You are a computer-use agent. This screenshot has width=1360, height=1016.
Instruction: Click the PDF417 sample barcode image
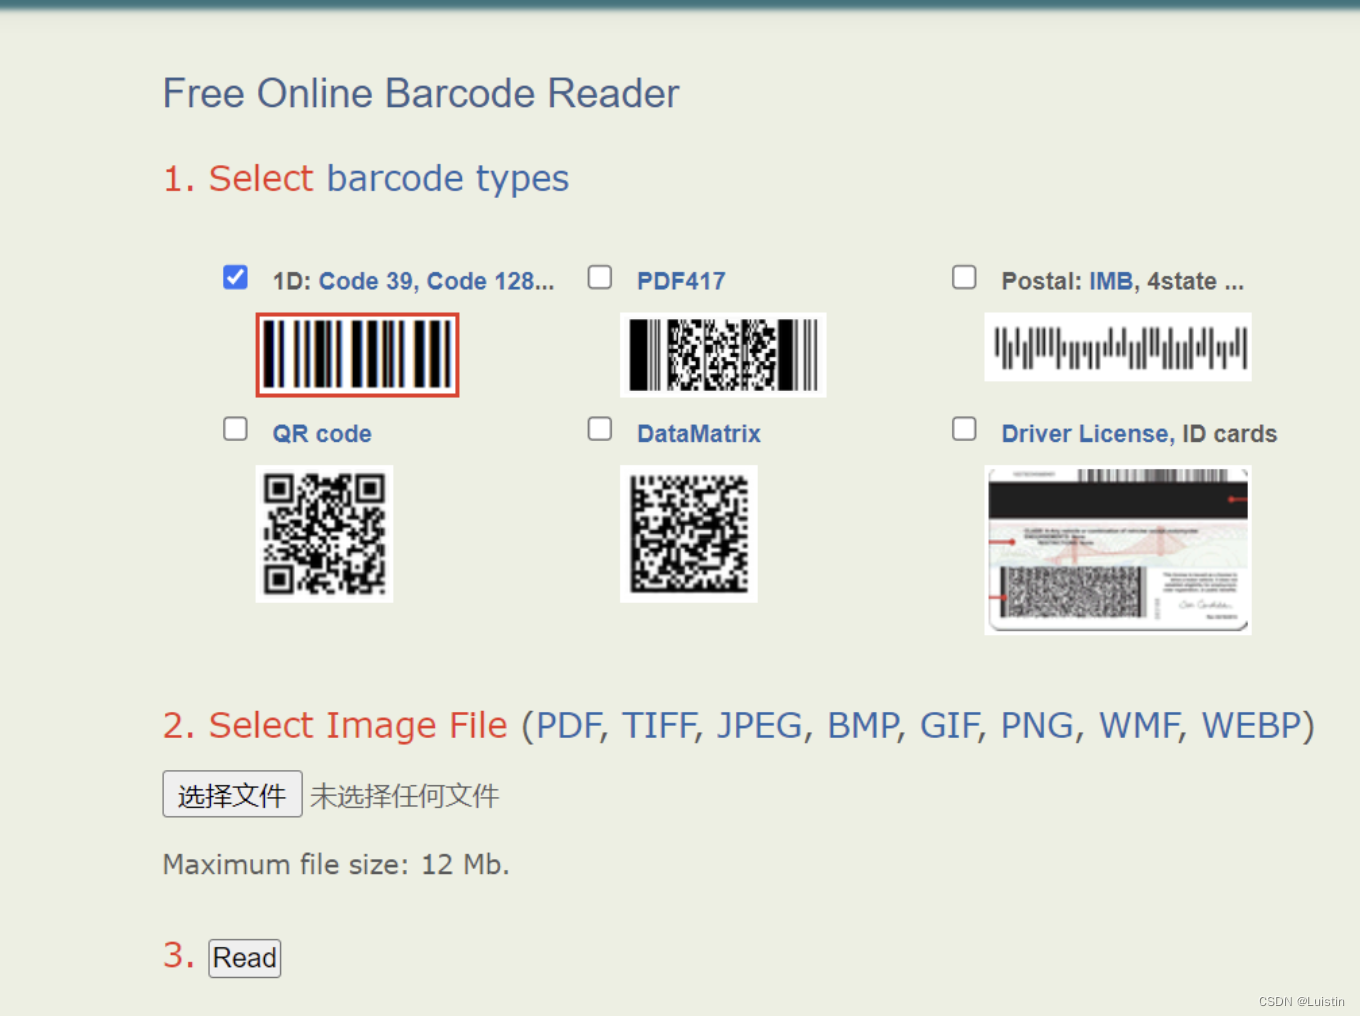pyautogui.click(x=723, y=355)
